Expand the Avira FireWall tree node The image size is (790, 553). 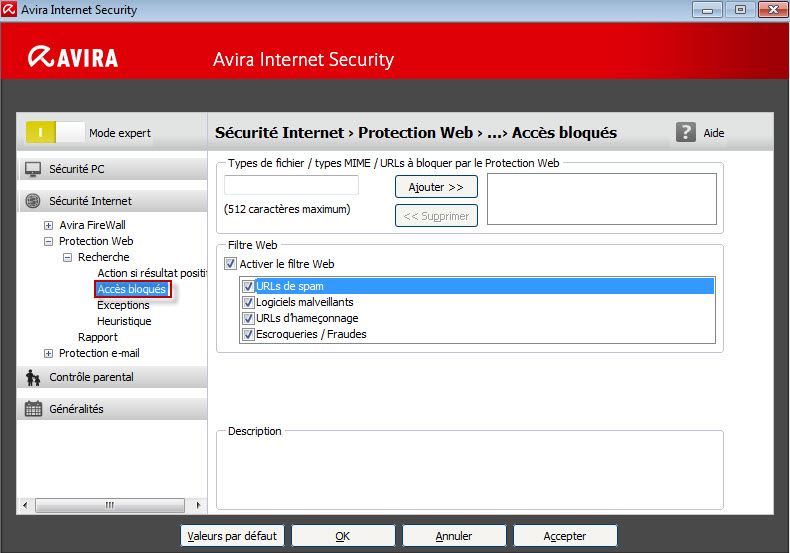point(48,225)
